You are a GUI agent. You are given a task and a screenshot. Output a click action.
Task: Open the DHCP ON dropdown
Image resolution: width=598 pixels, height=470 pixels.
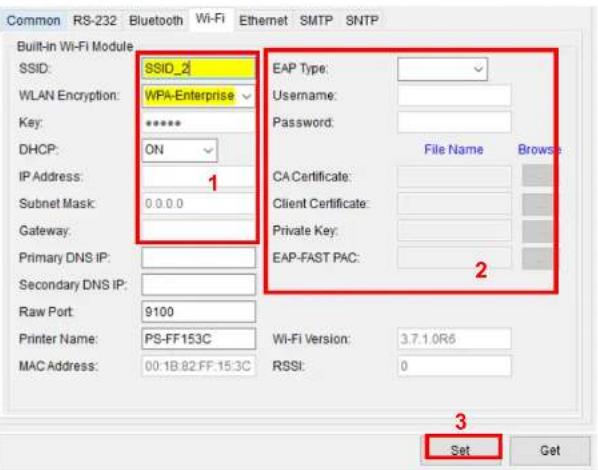[179, 150]
